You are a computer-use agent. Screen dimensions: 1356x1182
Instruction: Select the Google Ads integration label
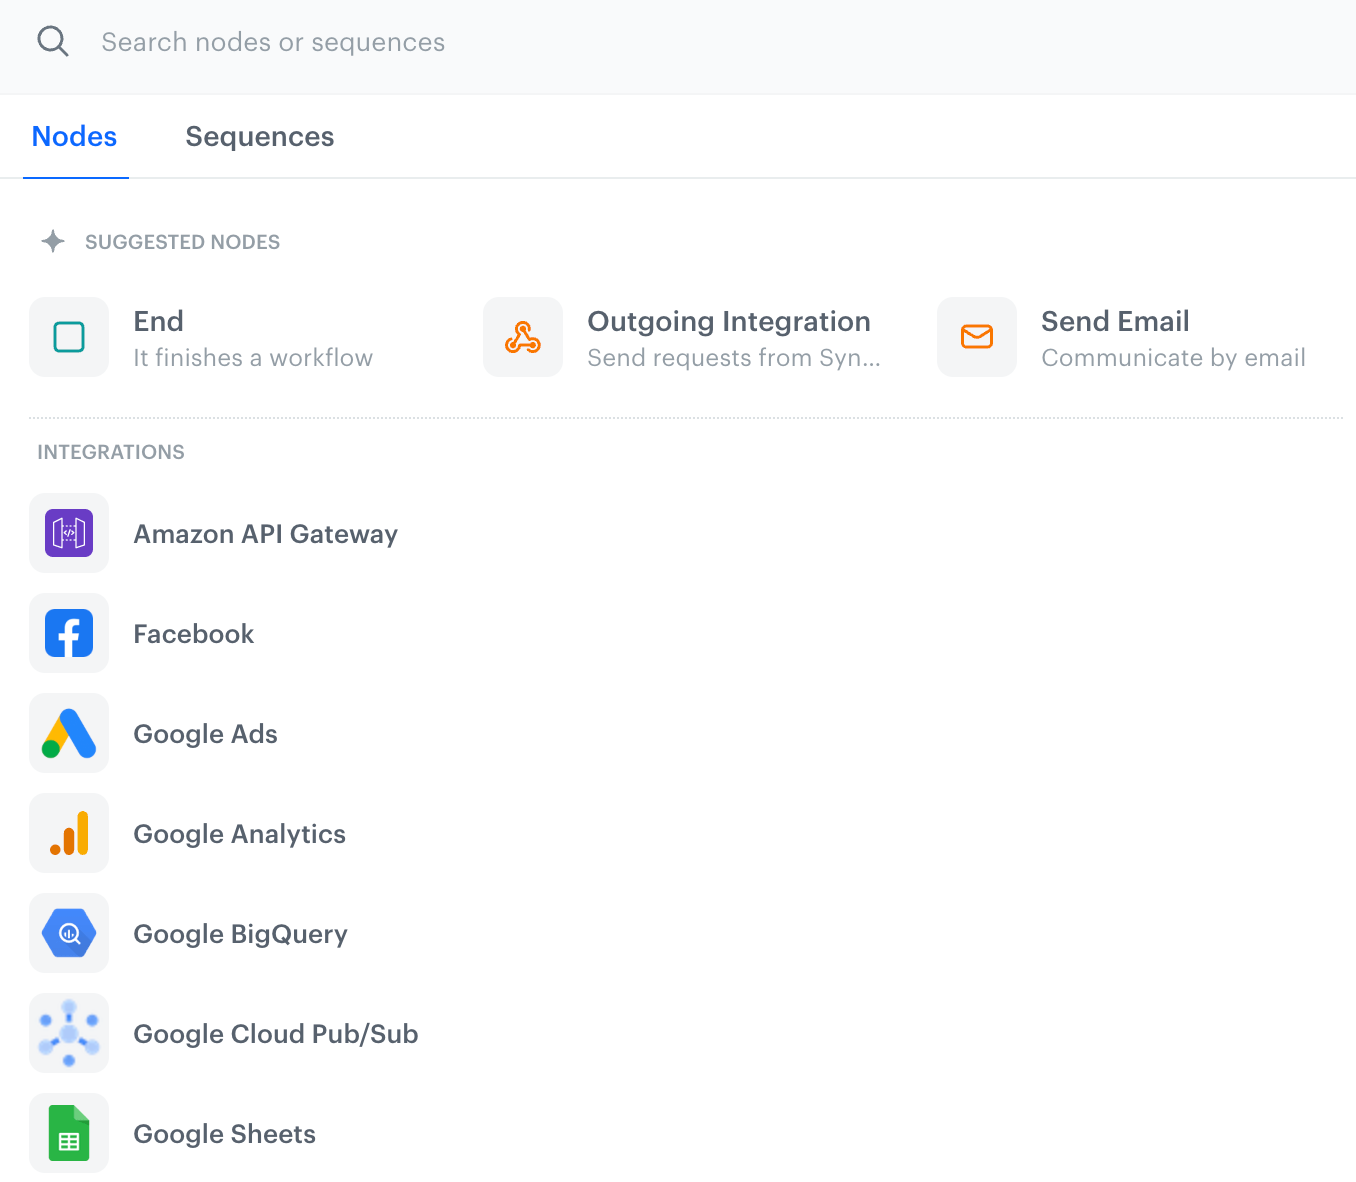[206, 734]
